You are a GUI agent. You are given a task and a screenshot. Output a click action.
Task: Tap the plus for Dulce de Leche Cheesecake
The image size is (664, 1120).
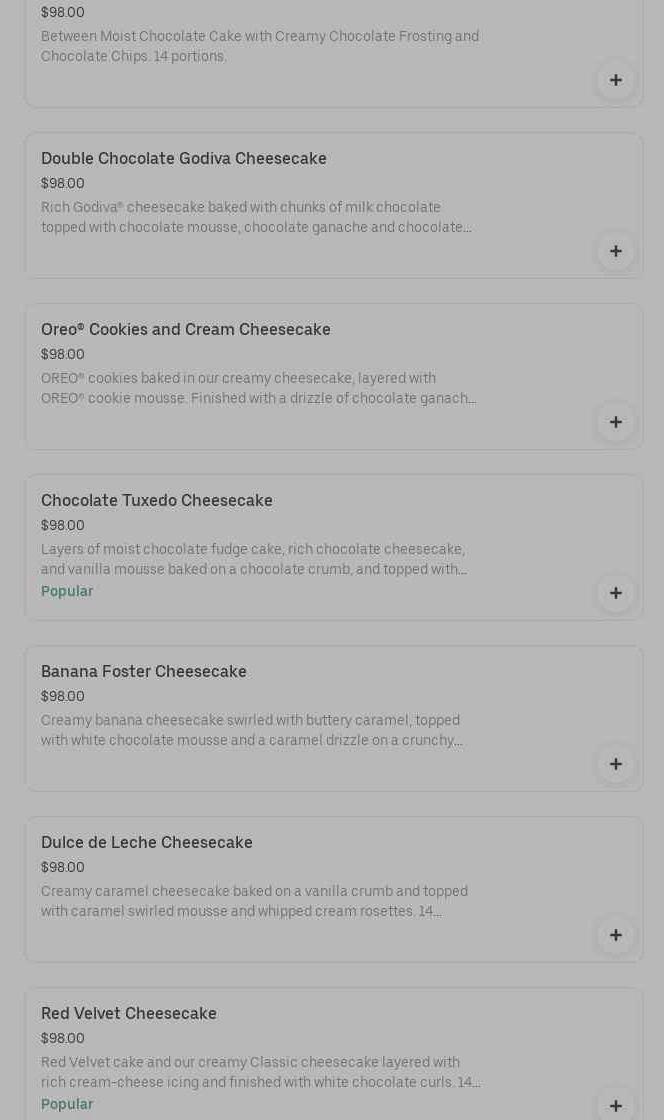(615, 935)
